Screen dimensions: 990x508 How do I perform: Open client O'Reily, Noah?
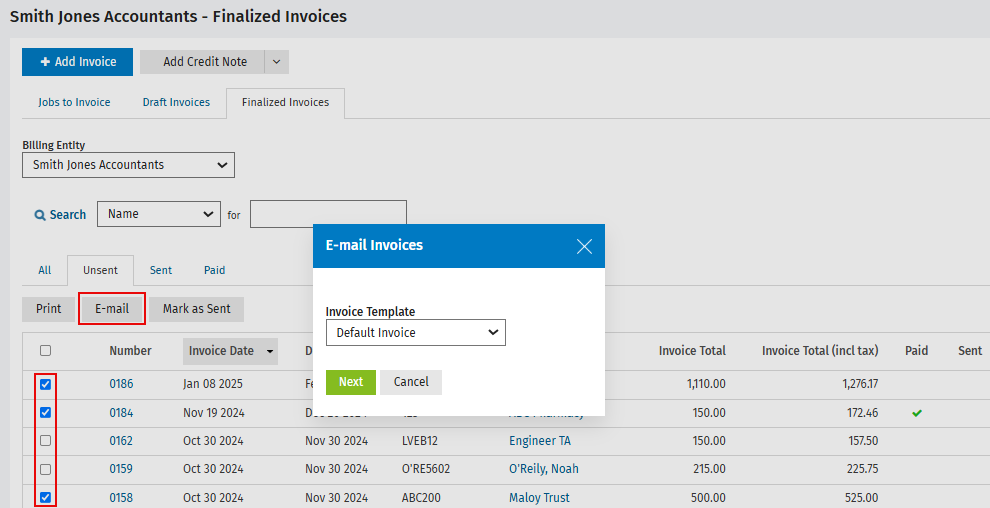544,469
